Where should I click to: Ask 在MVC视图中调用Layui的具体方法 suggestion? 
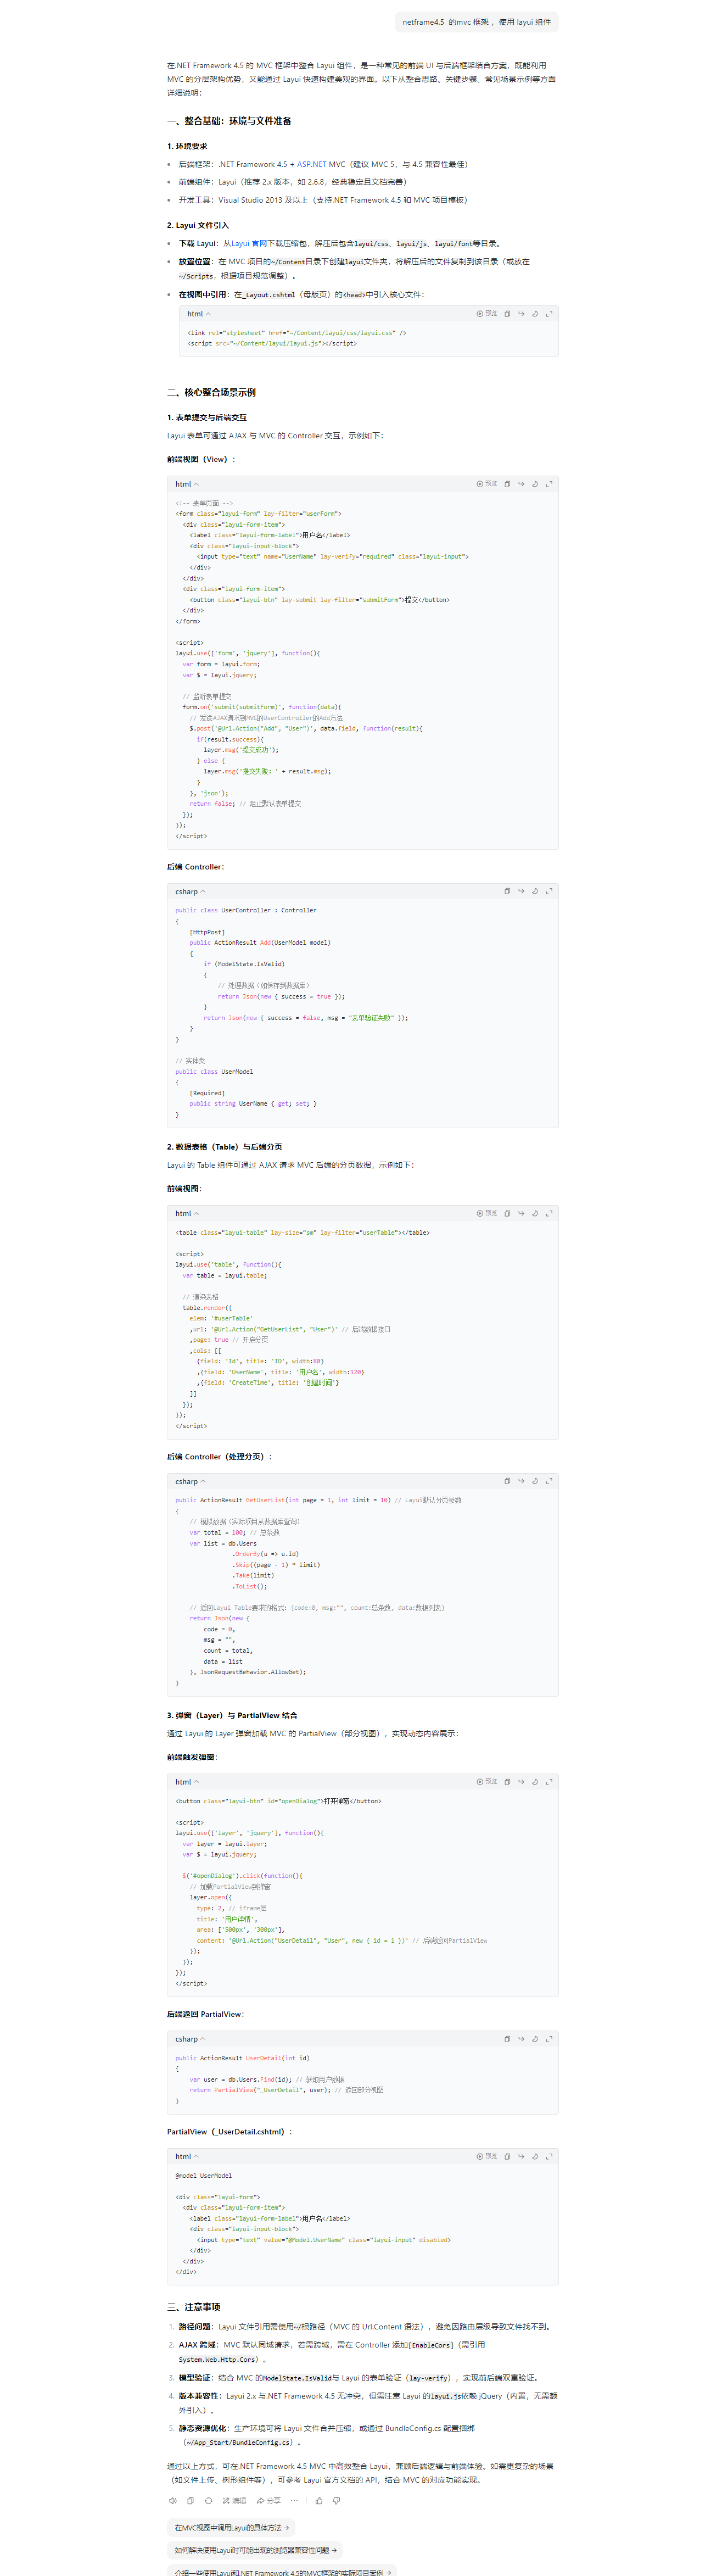(232, 2527)
